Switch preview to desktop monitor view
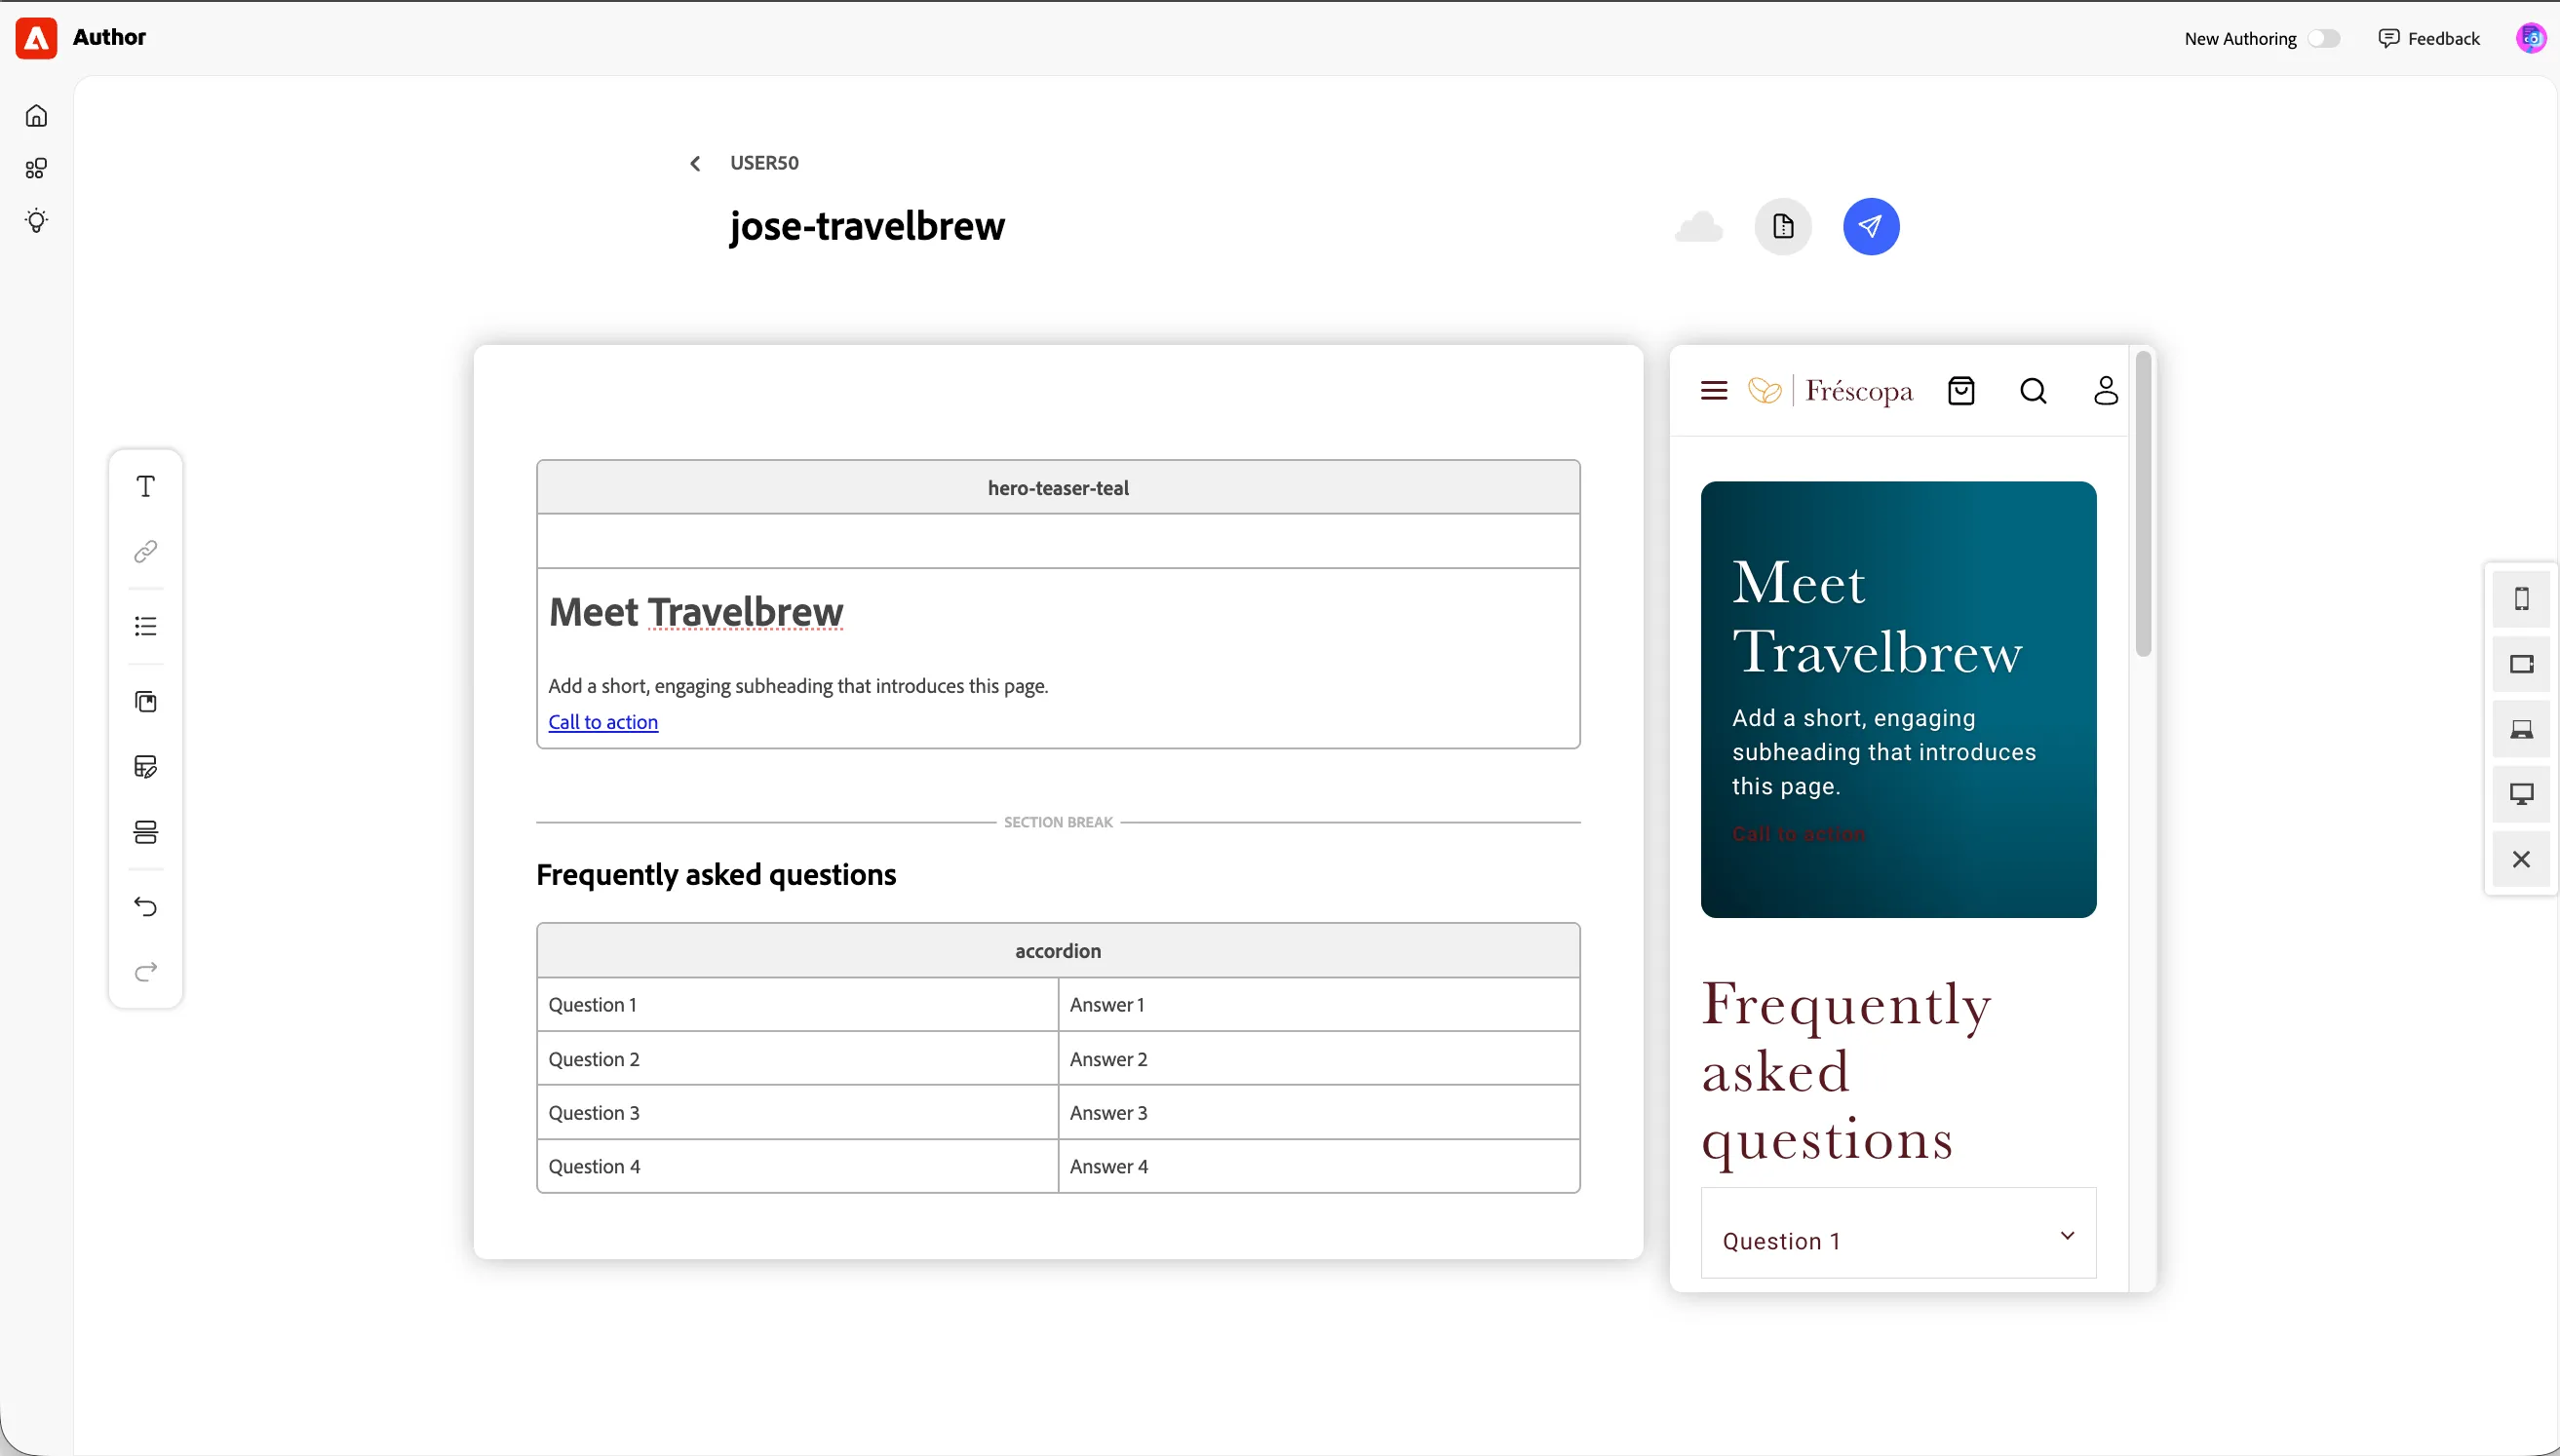 point(2521,794)
